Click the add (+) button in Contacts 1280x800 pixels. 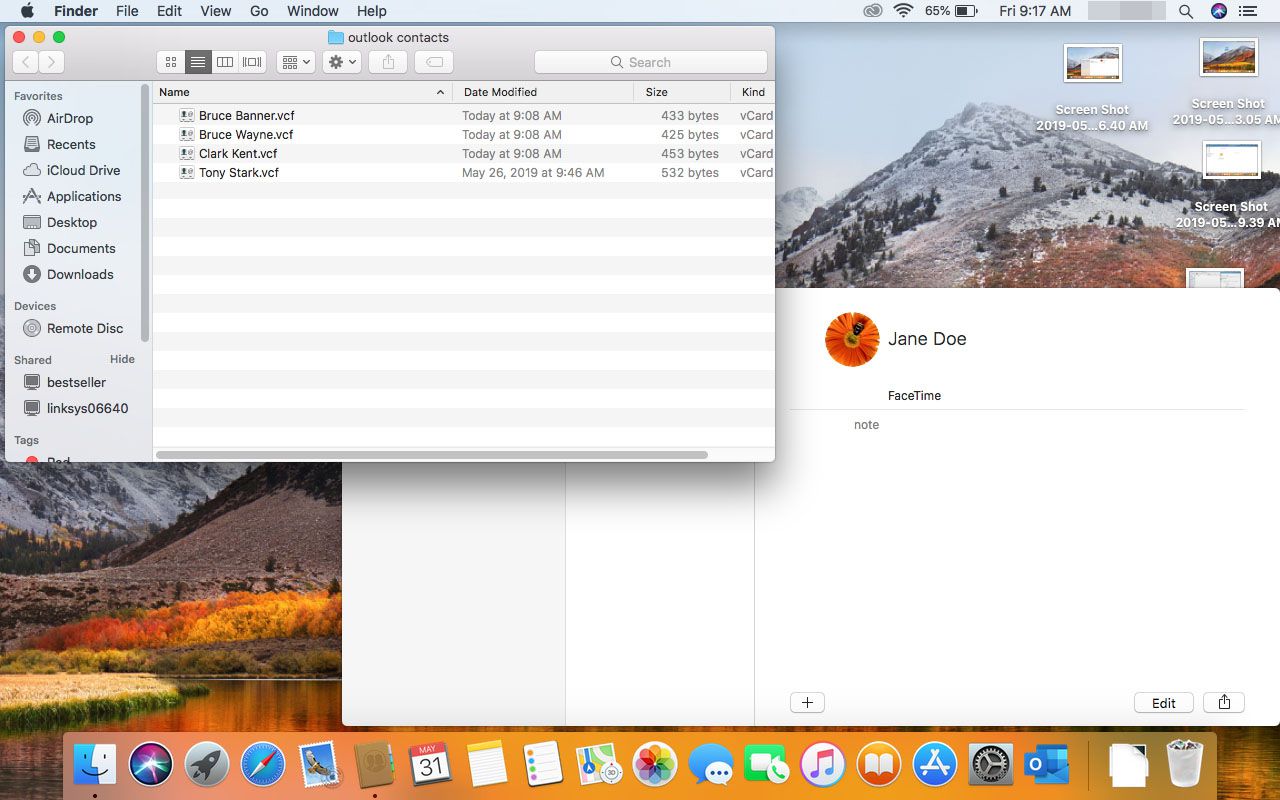(x=807, y=702)
